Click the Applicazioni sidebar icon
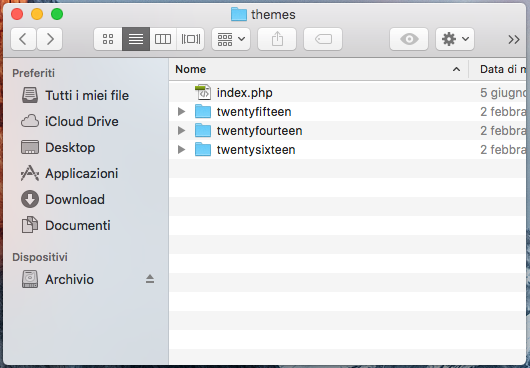Screen dimensions: 530x368 [x=30, y=173]
